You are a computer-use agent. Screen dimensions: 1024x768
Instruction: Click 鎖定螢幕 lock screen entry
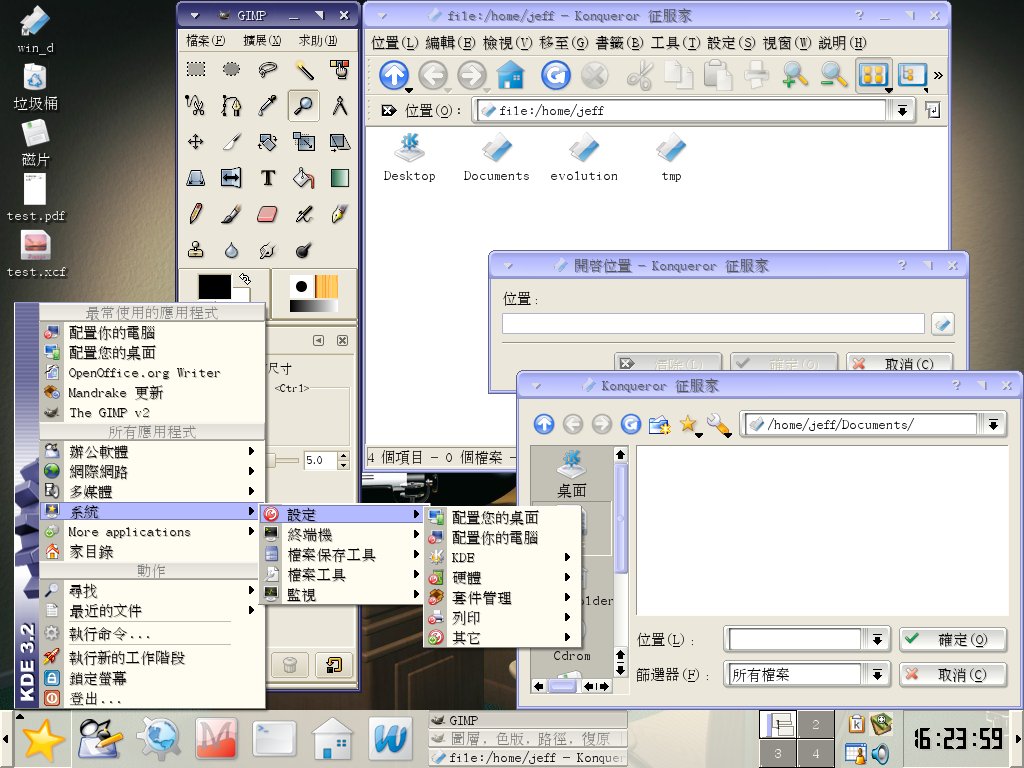pyautogui.click(x=152, y=678)
